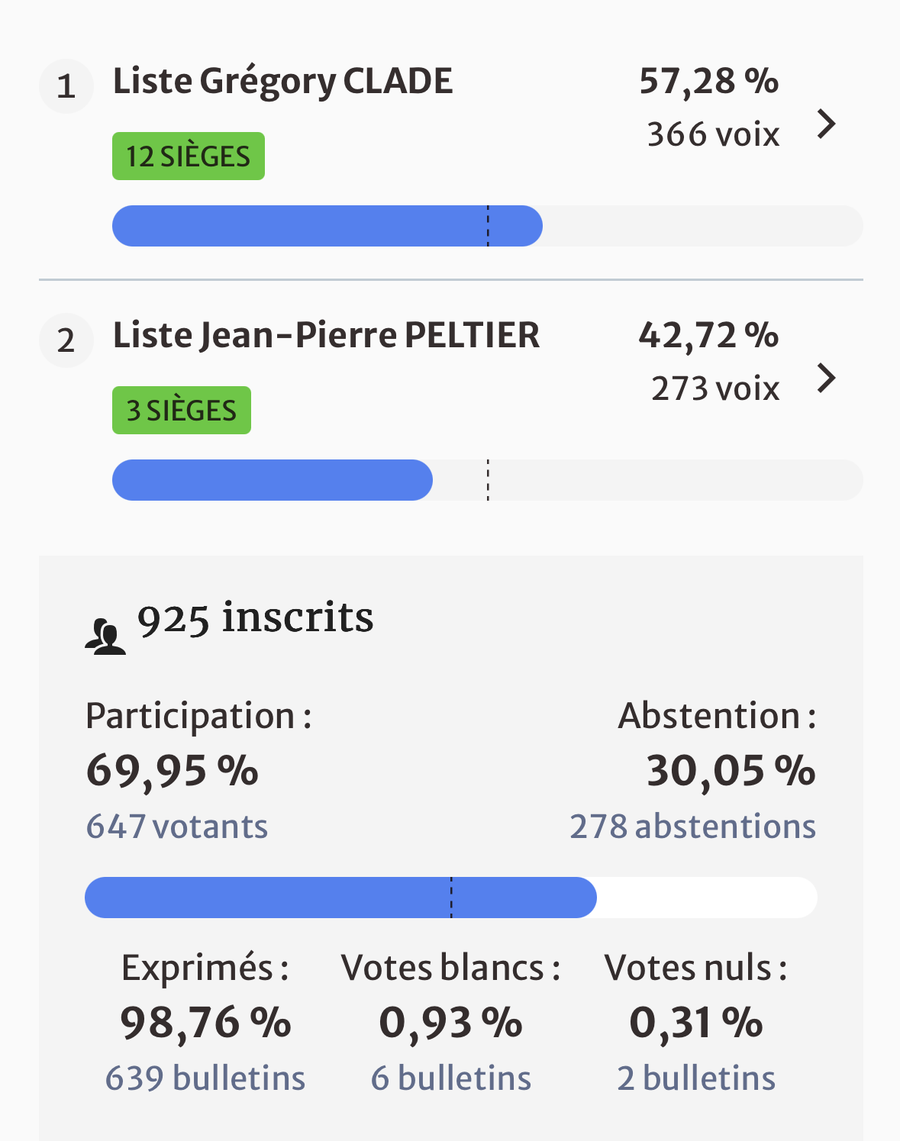Select the 278 abstentions text
The image size is (900, 1141).
pyautogui.click(x=692, y=827)
